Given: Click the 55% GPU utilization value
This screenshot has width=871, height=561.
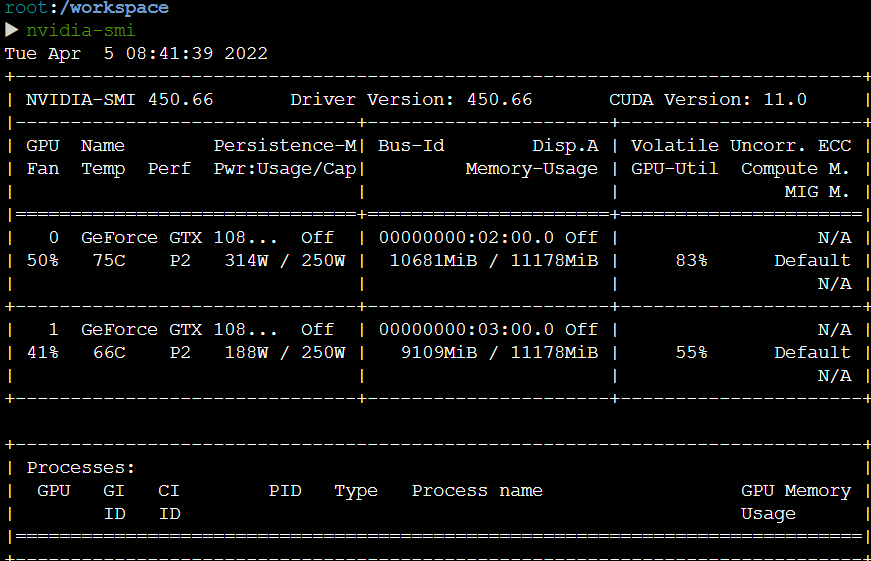Looking at the screenshot, I should [692, 353].
